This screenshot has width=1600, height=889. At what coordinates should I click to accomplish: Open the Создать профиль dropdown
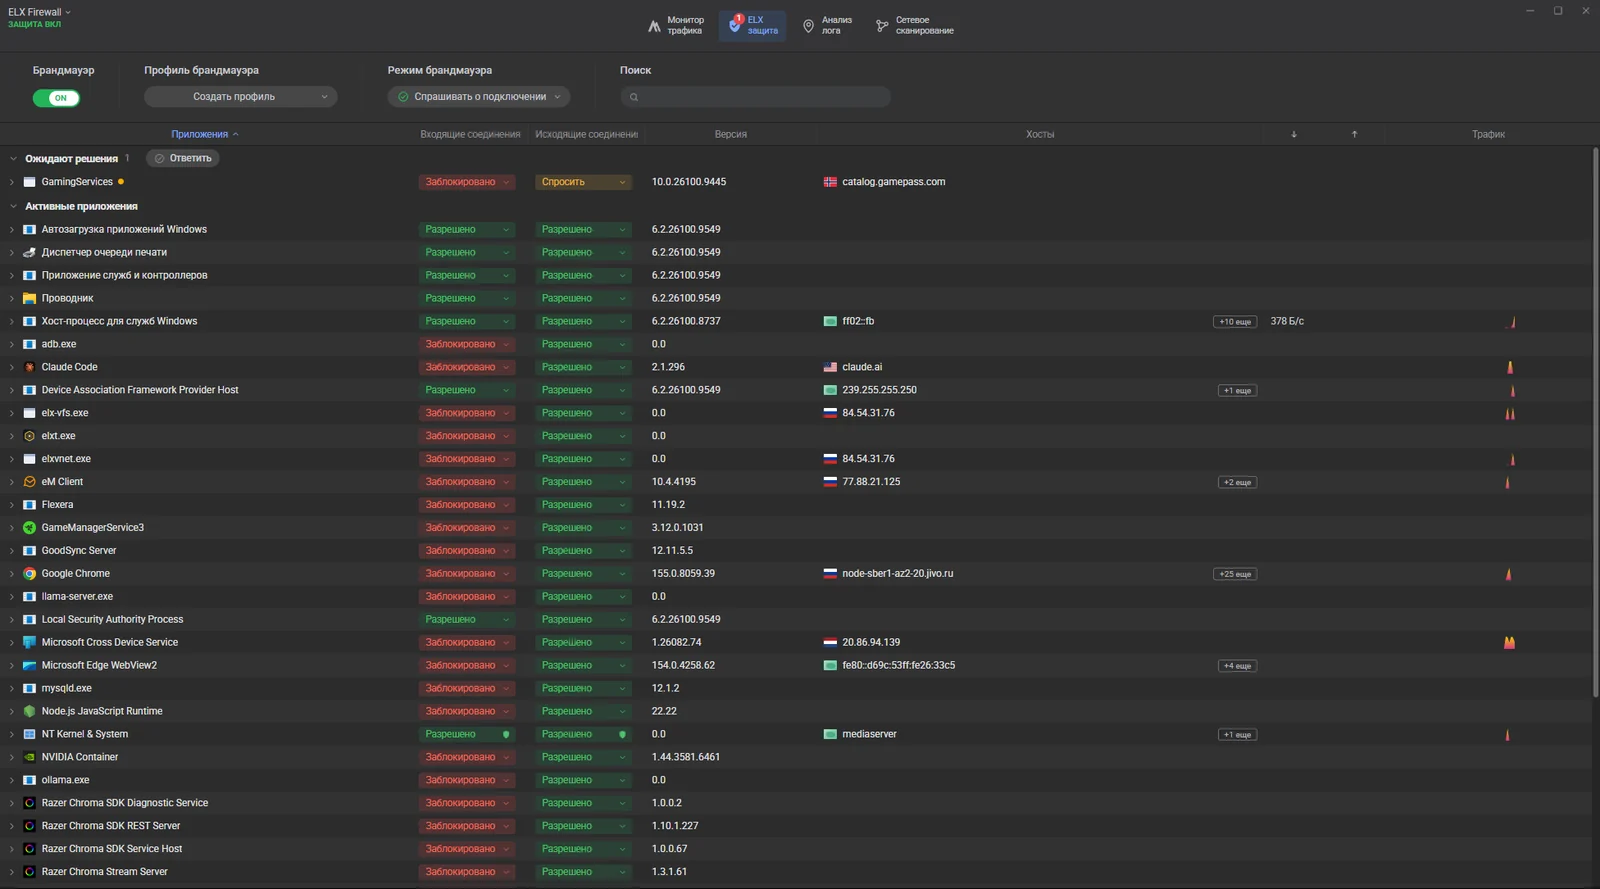240,97
